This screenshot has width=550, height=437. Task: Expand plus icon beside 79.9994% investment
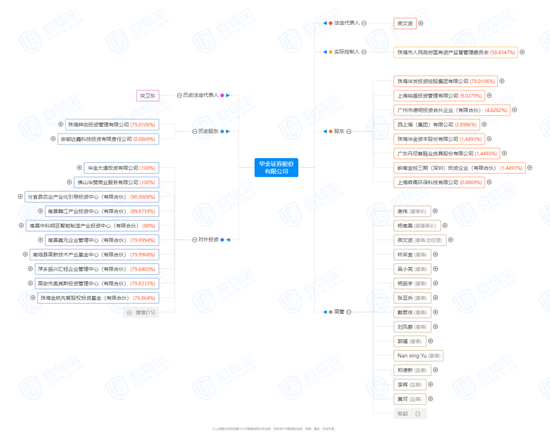click(40, 240)
